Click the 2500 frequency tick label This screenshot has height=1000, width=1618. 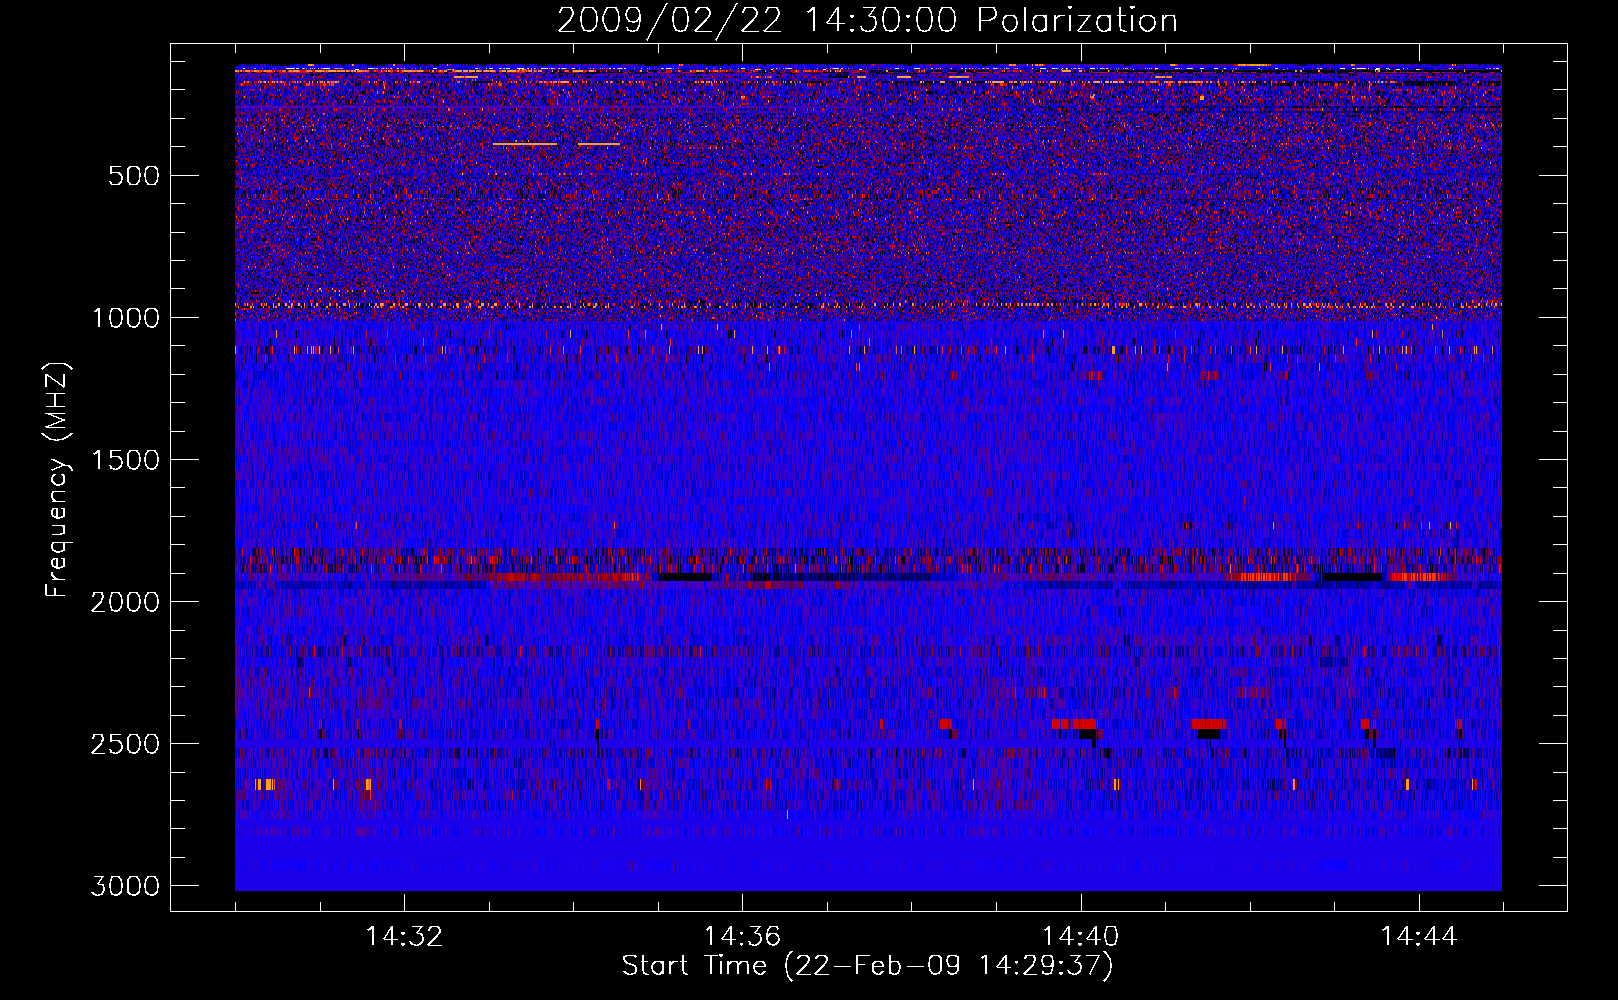pos(125,744)
